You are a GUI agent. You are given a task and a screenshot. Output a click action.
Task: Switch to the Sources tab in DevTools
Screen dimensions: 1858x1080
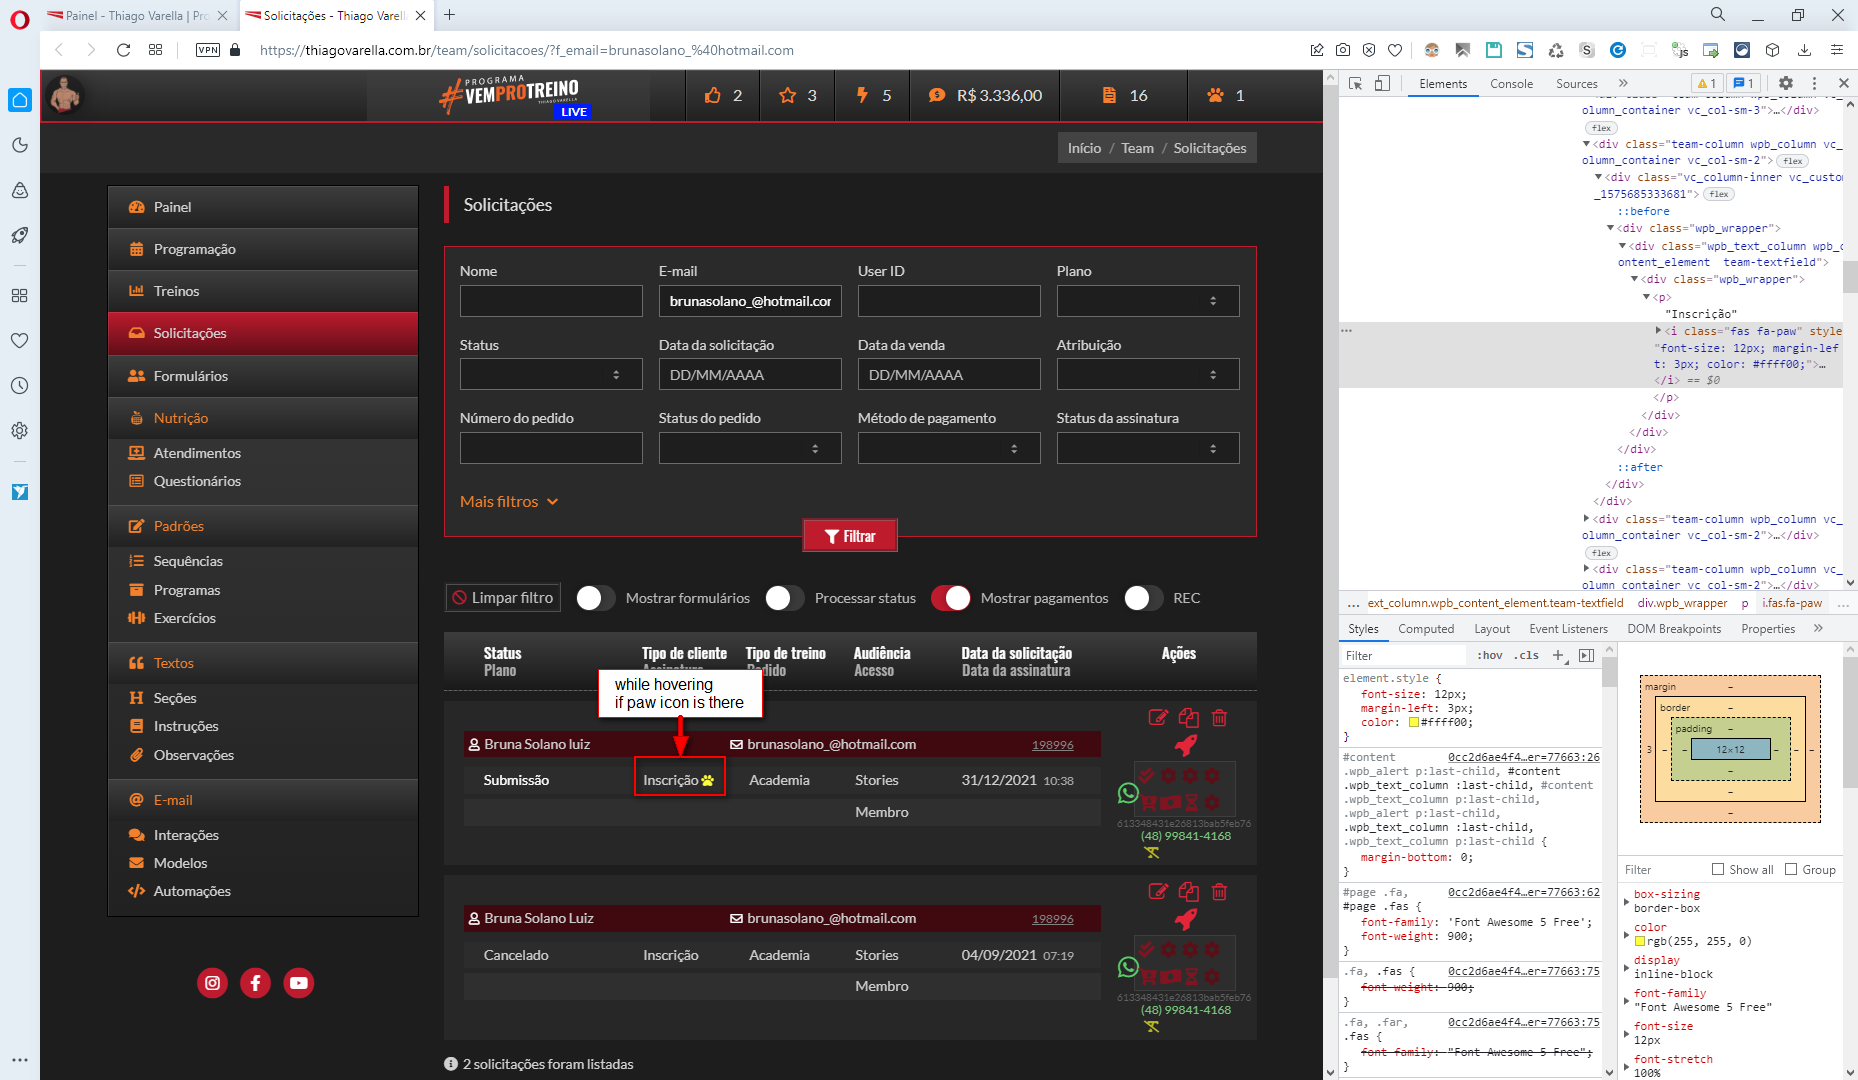tap(1576, 84)
